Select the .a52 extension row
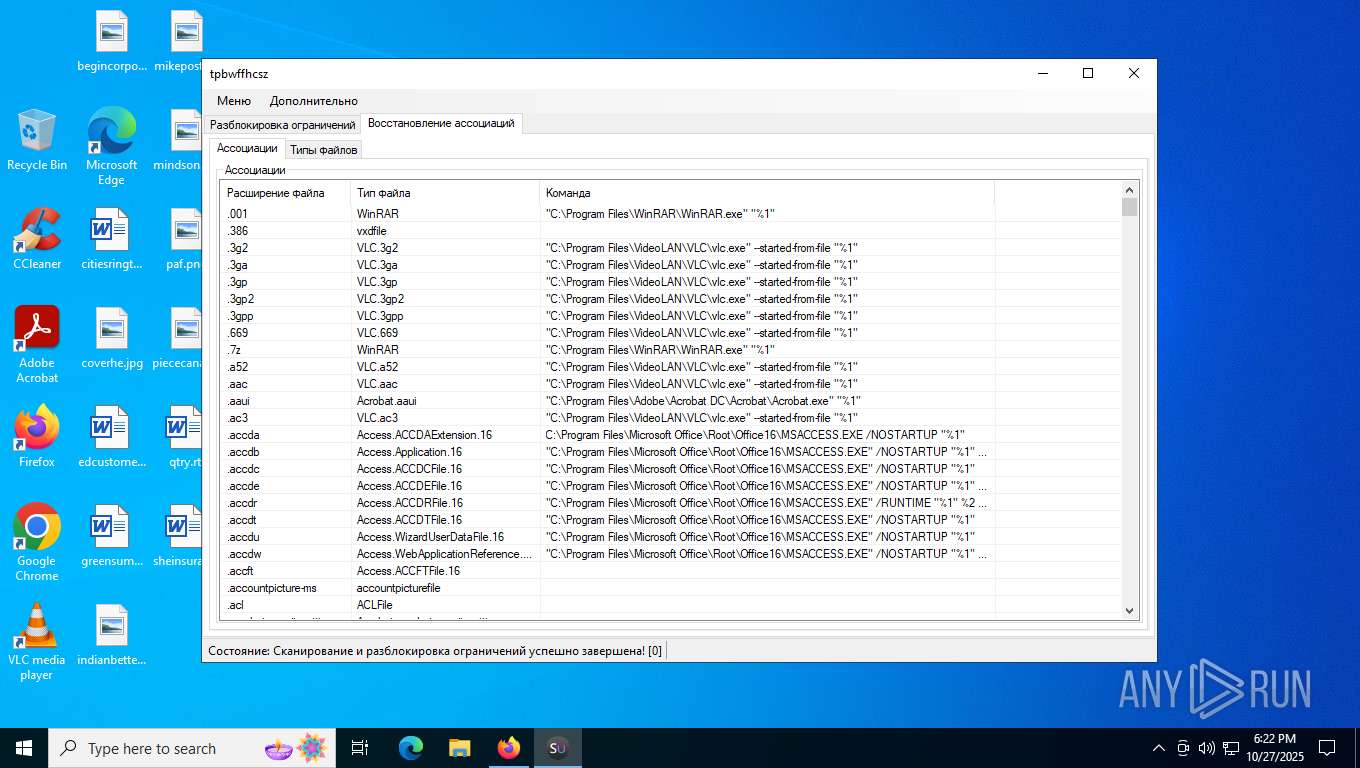The height and width of the screenshot is (768, 1360). (x=670, y=366)
